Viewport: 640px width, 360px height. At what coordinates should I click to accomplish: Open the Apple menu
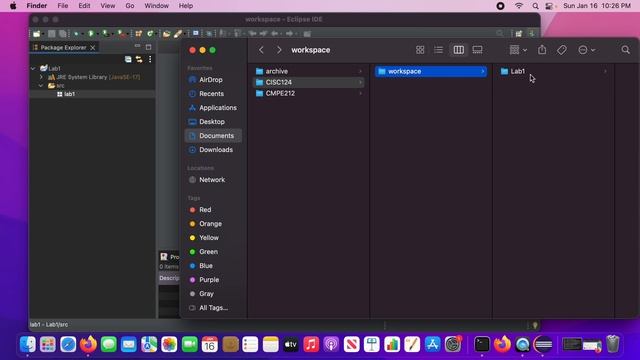(x=13, y=6)
